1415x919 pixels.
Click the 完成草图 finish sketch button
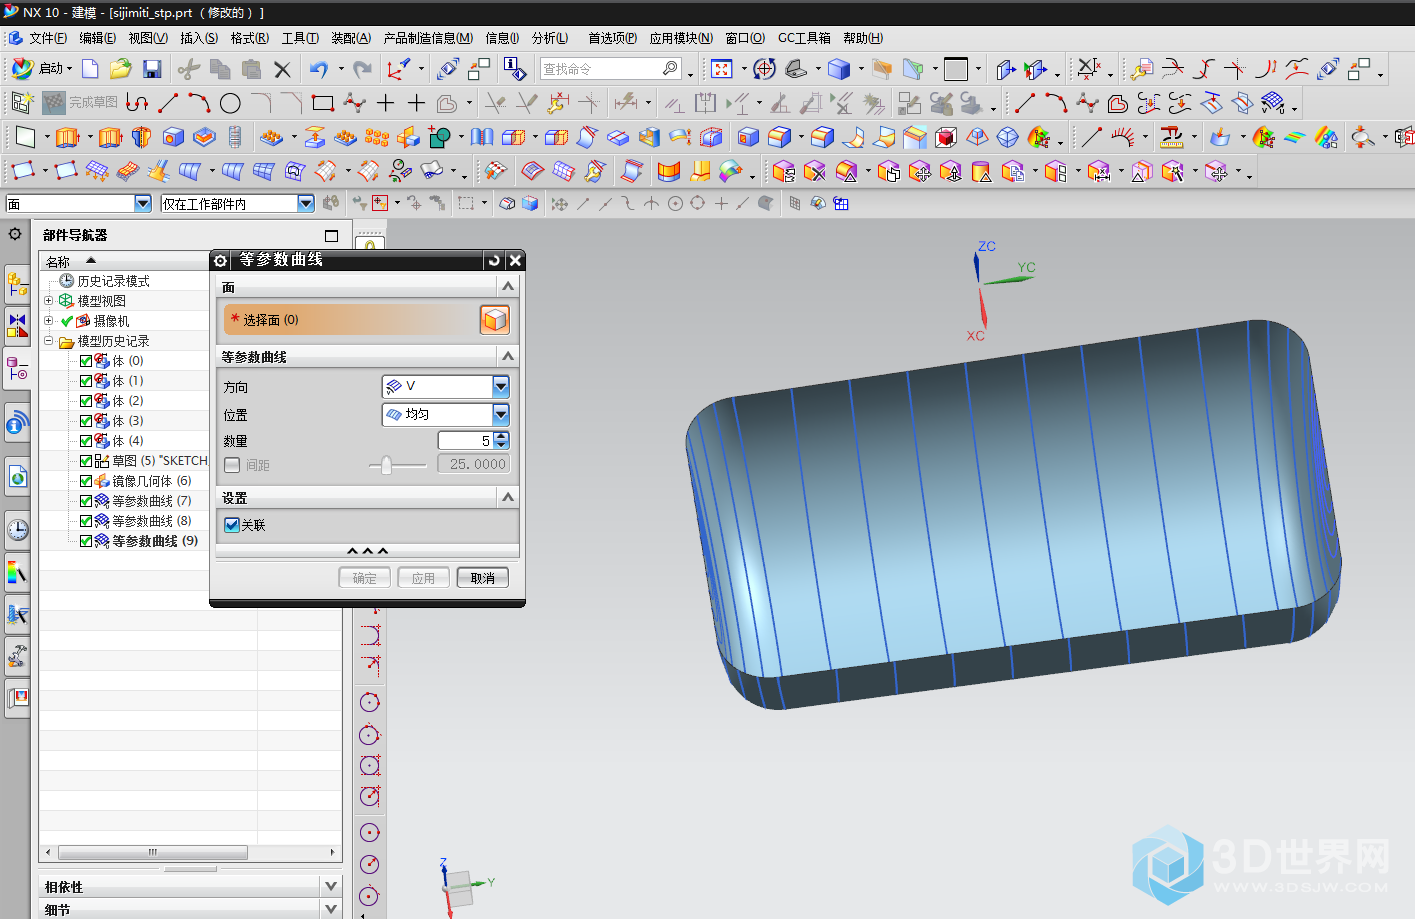[81, 102]
